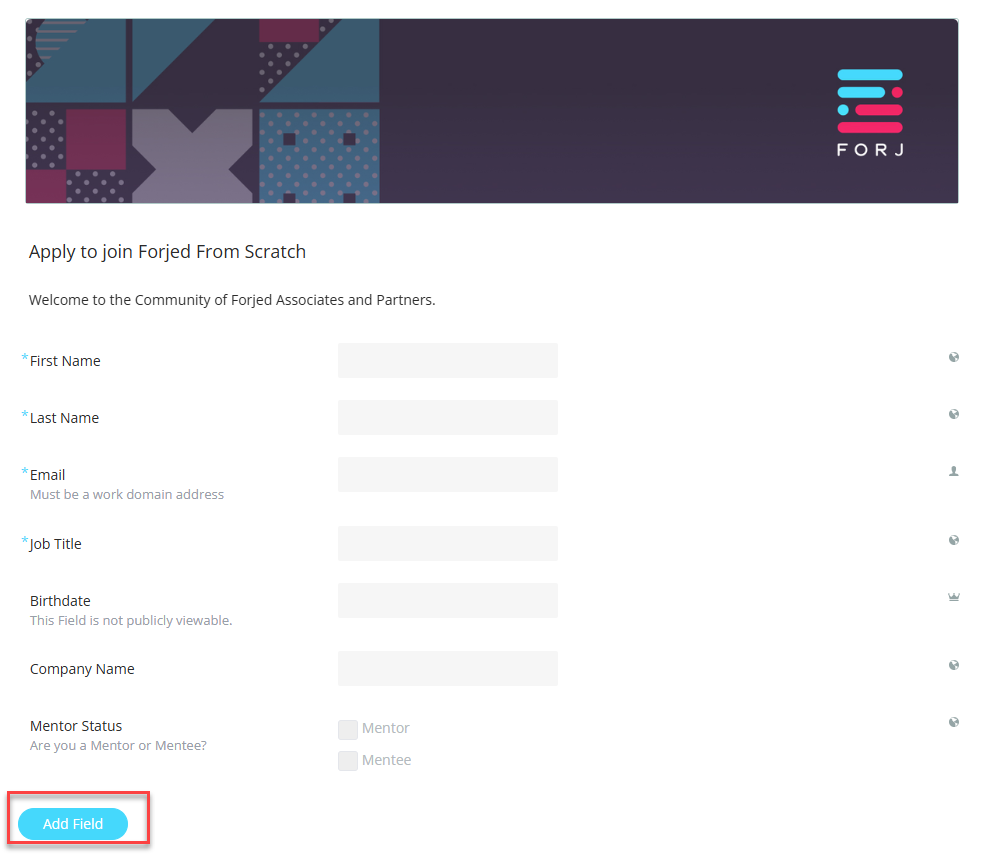Check the Mentee checkbox
This screenshot has width=995, height=855.
coord(348,760)
